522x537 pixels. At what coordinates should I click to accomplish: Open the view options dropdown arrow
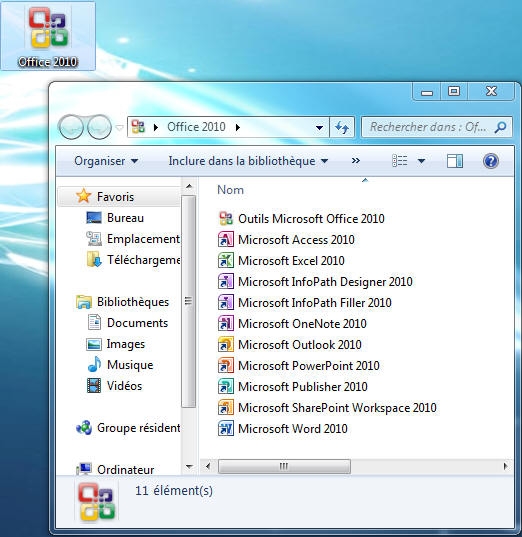421,161
